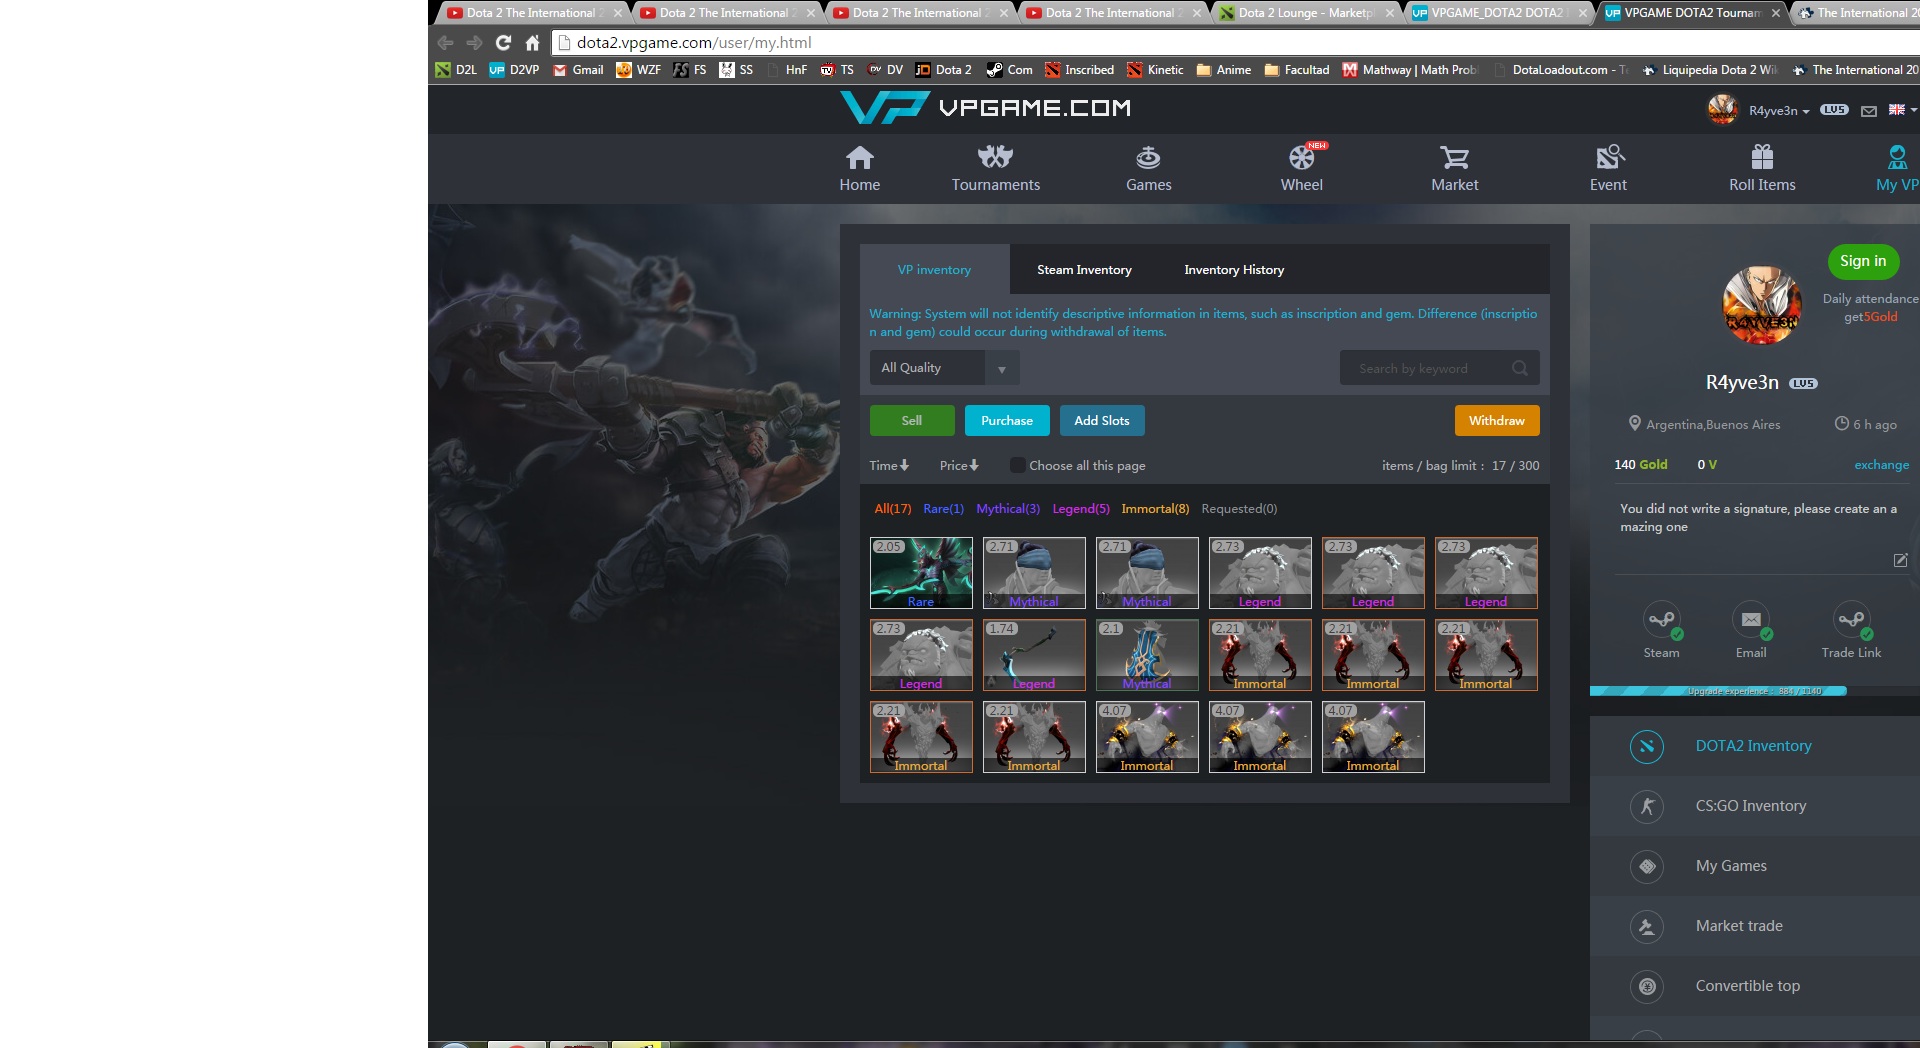Open the D2L bookmark
1920x1048 pixels.
(456, 70)
